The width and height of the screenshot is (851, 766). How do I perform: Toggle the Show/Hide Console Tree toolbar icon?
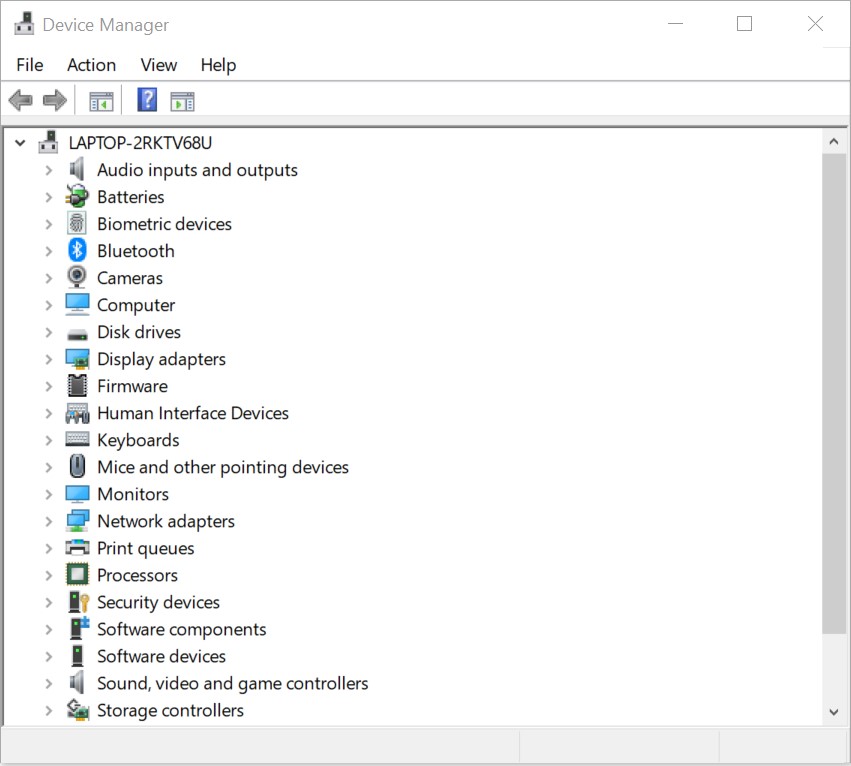tap(100, 99)
